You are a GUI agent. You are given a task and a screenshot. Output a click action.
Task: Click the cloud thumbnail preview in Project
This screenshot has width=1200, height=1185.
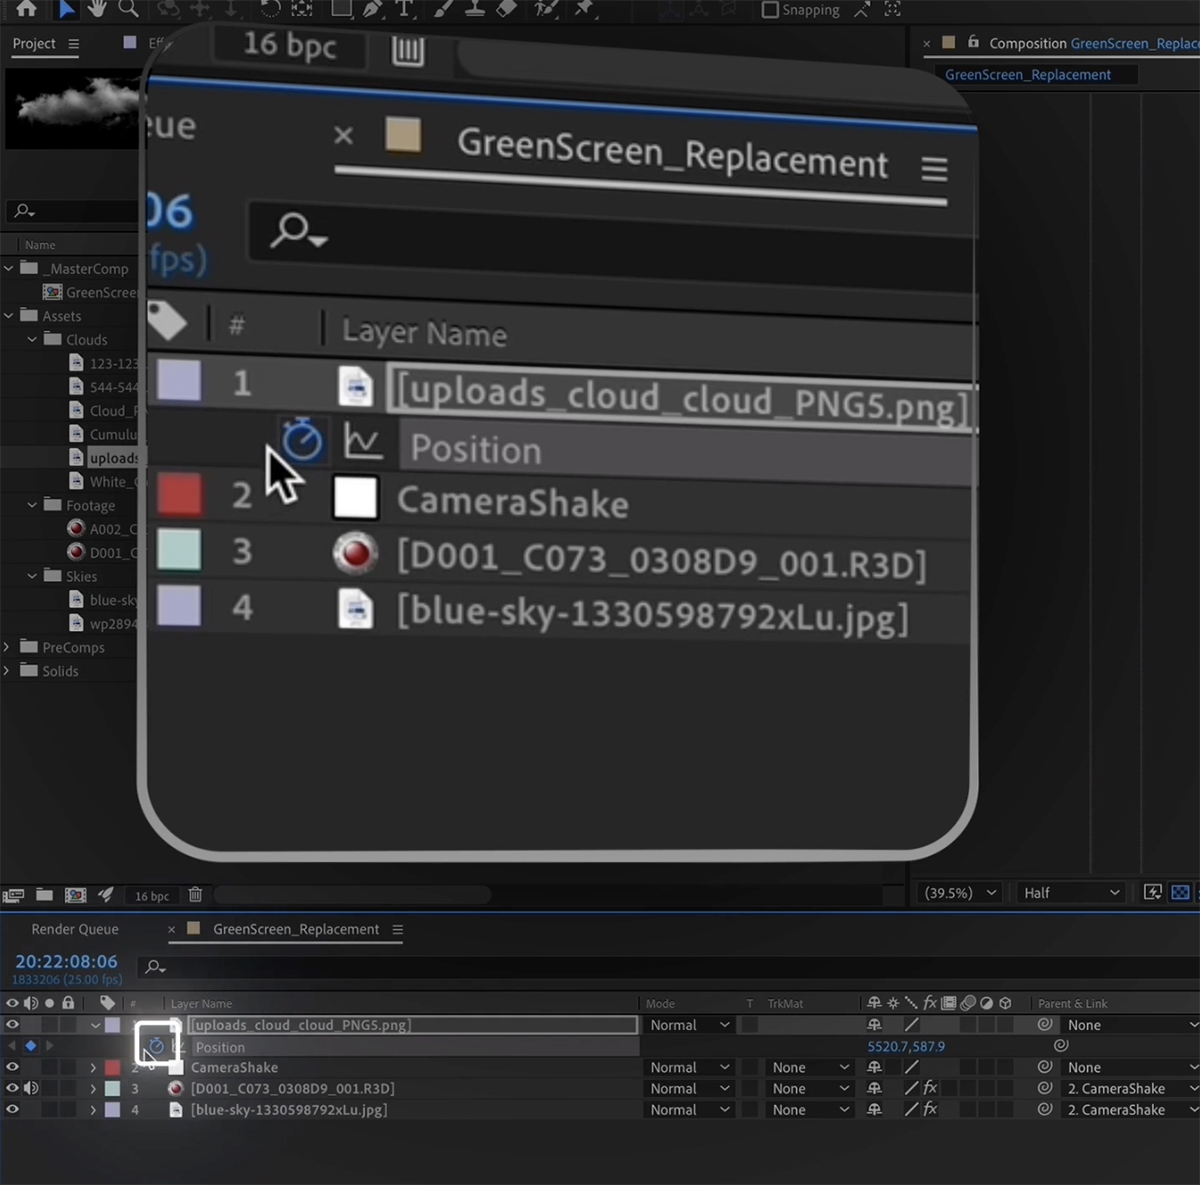pyautogui.click(x=74, y=108)
